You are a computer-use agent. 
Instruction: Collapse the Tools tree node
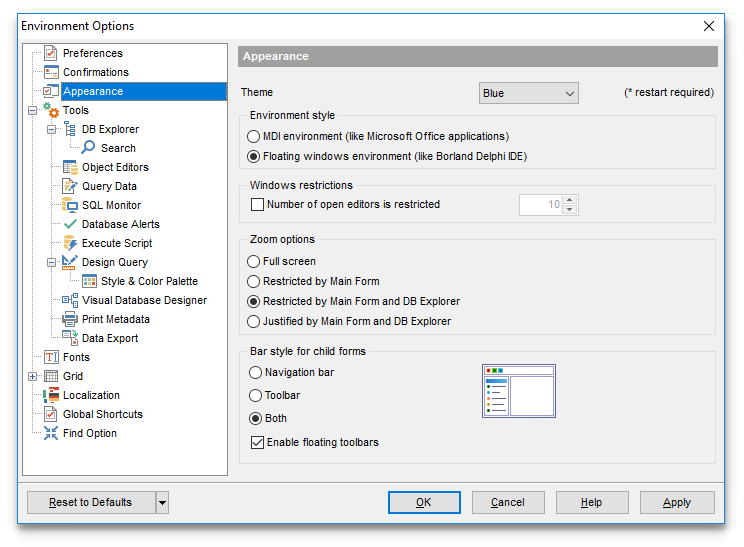[32, 111]
